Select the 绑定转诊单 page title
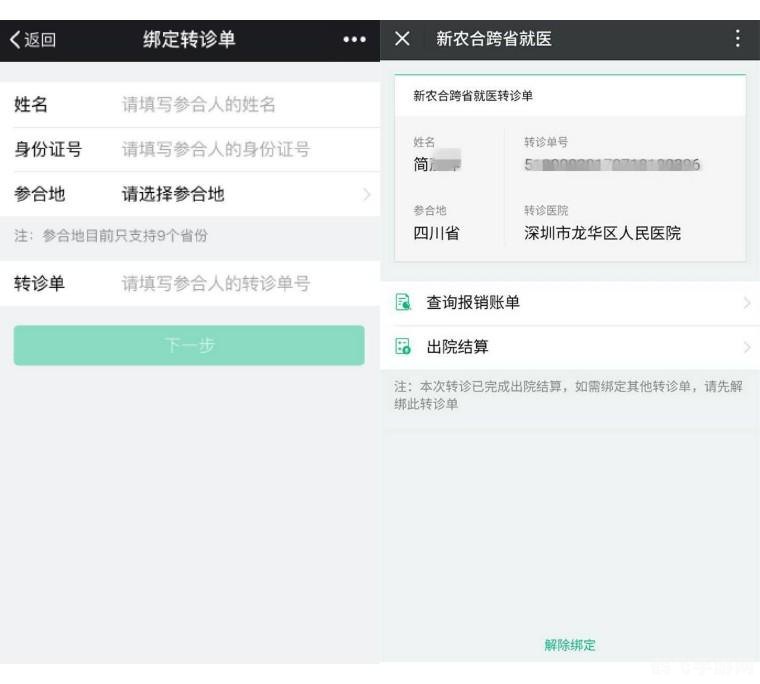Viewport: 760px width, 684px height. 189,39
